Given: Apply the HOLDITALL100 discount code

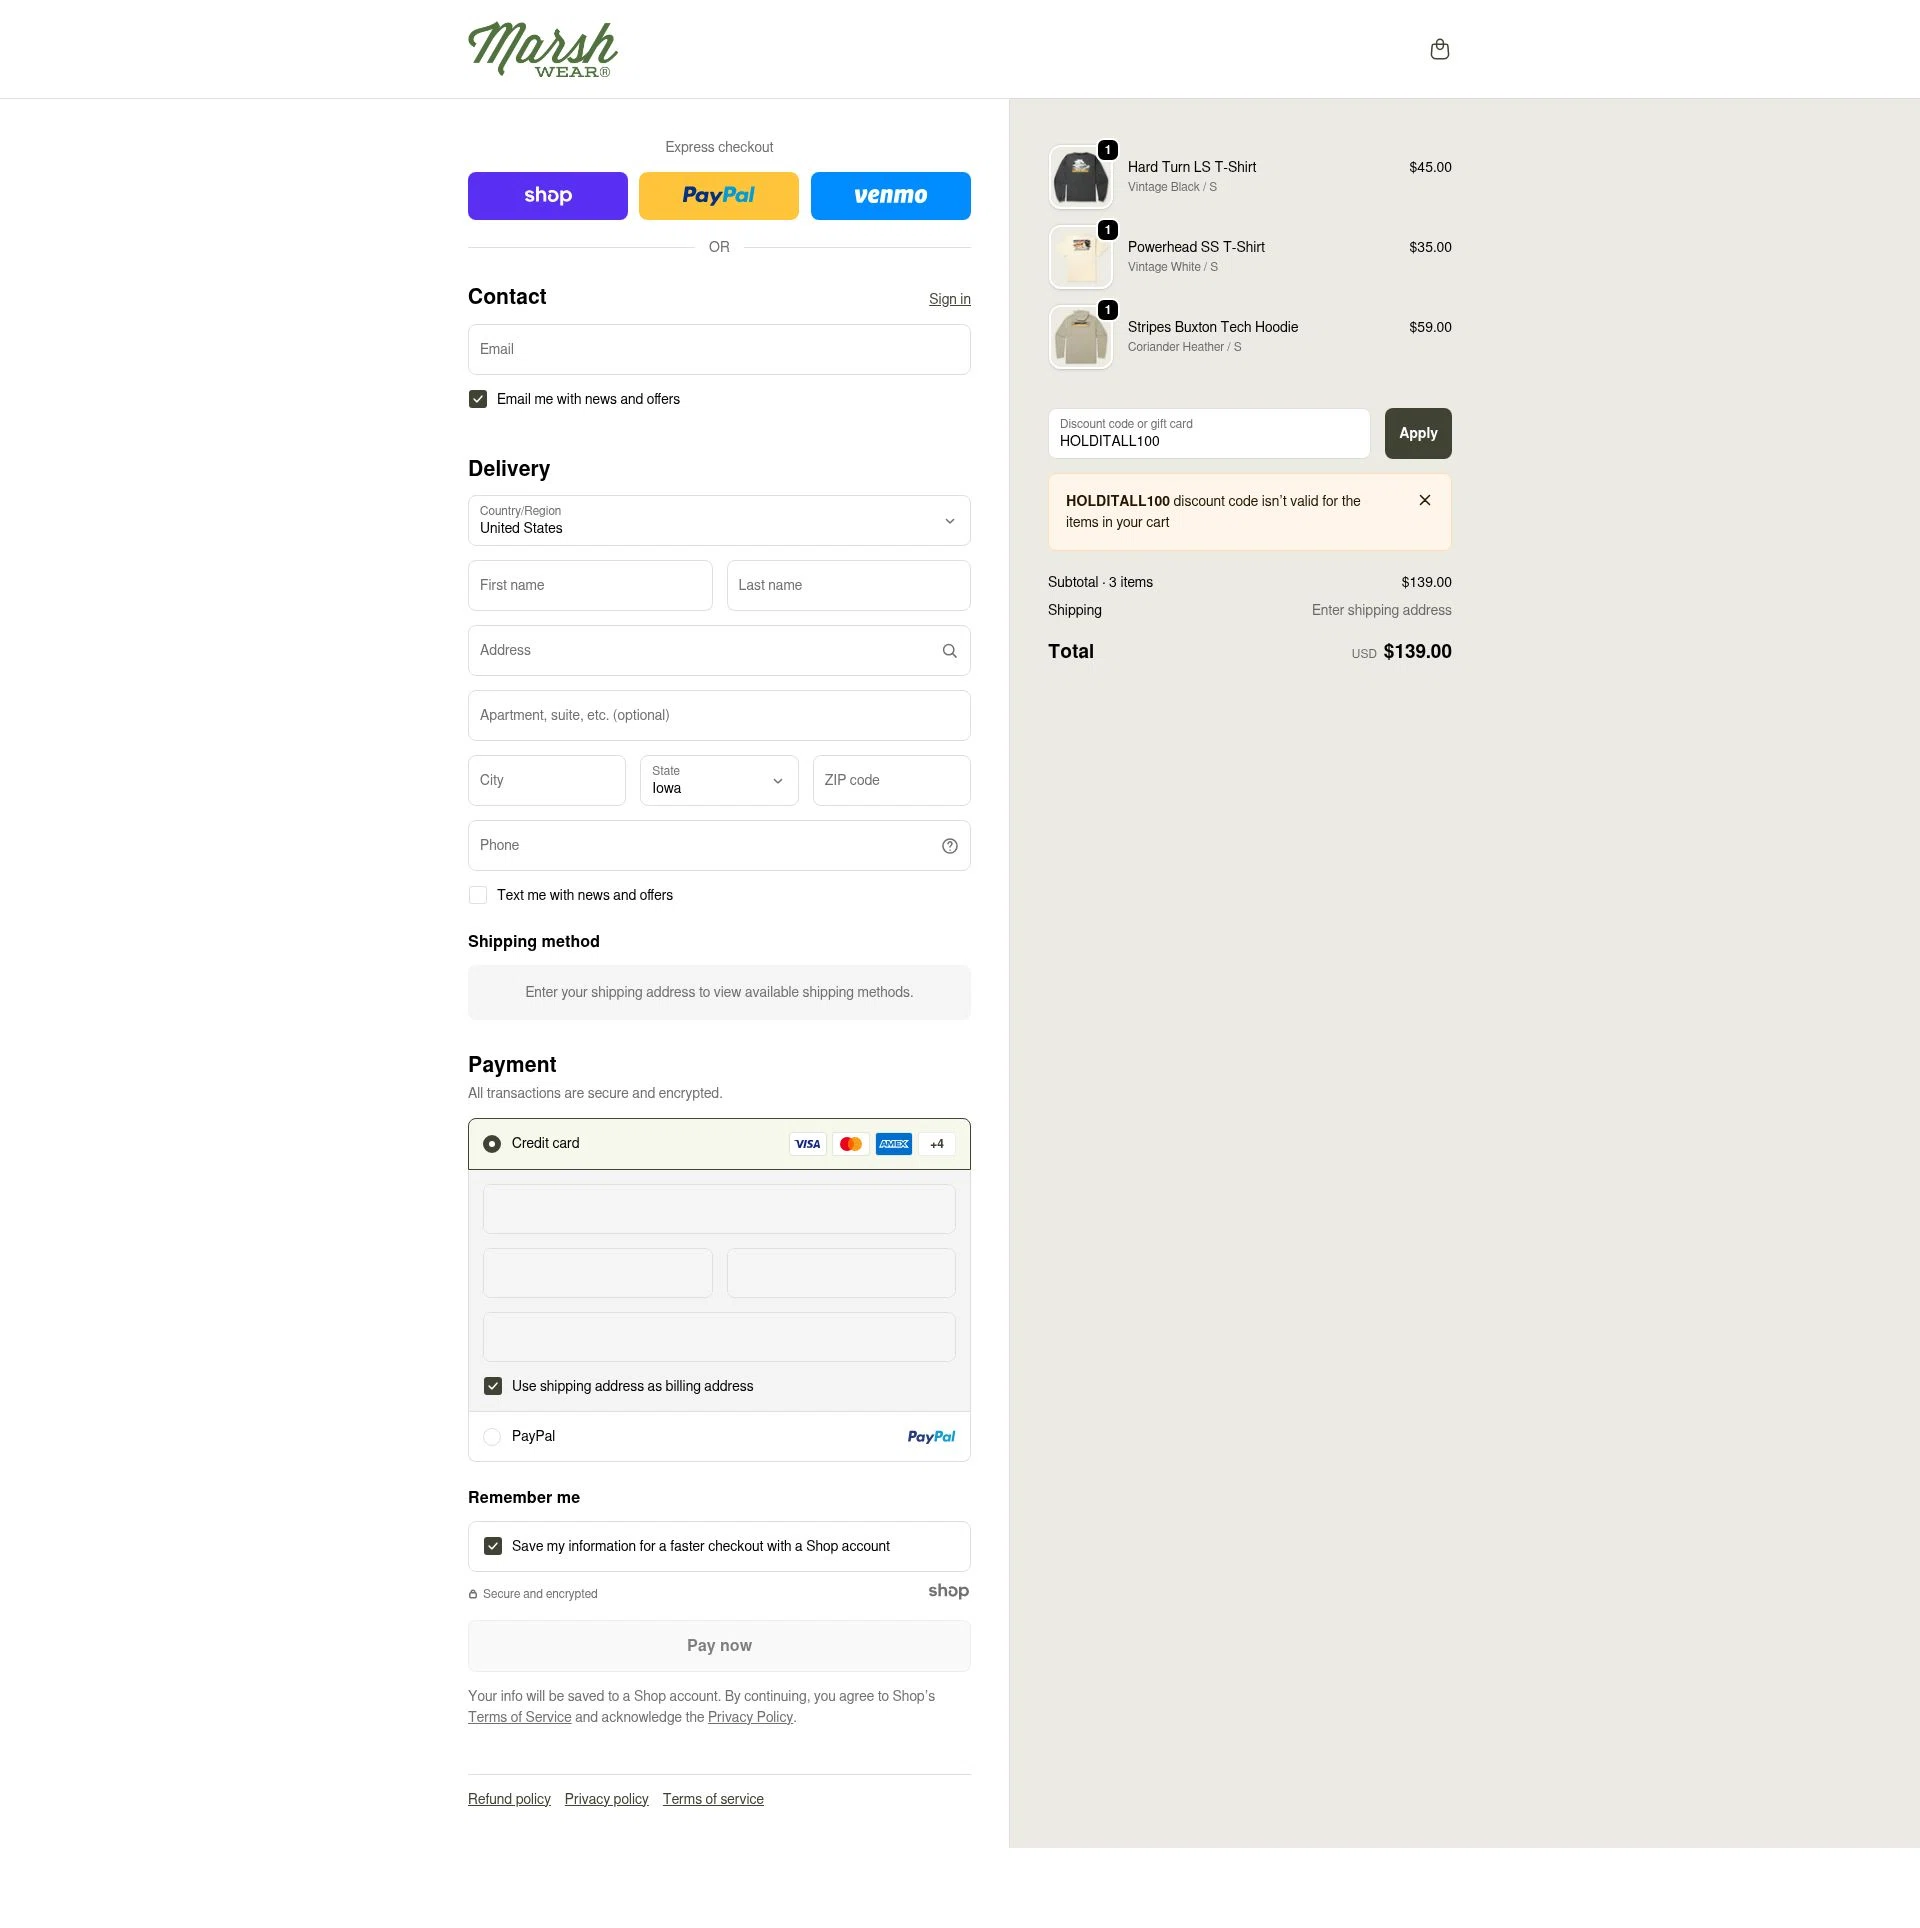Looking at the screenshot, I should point(1417,434).
